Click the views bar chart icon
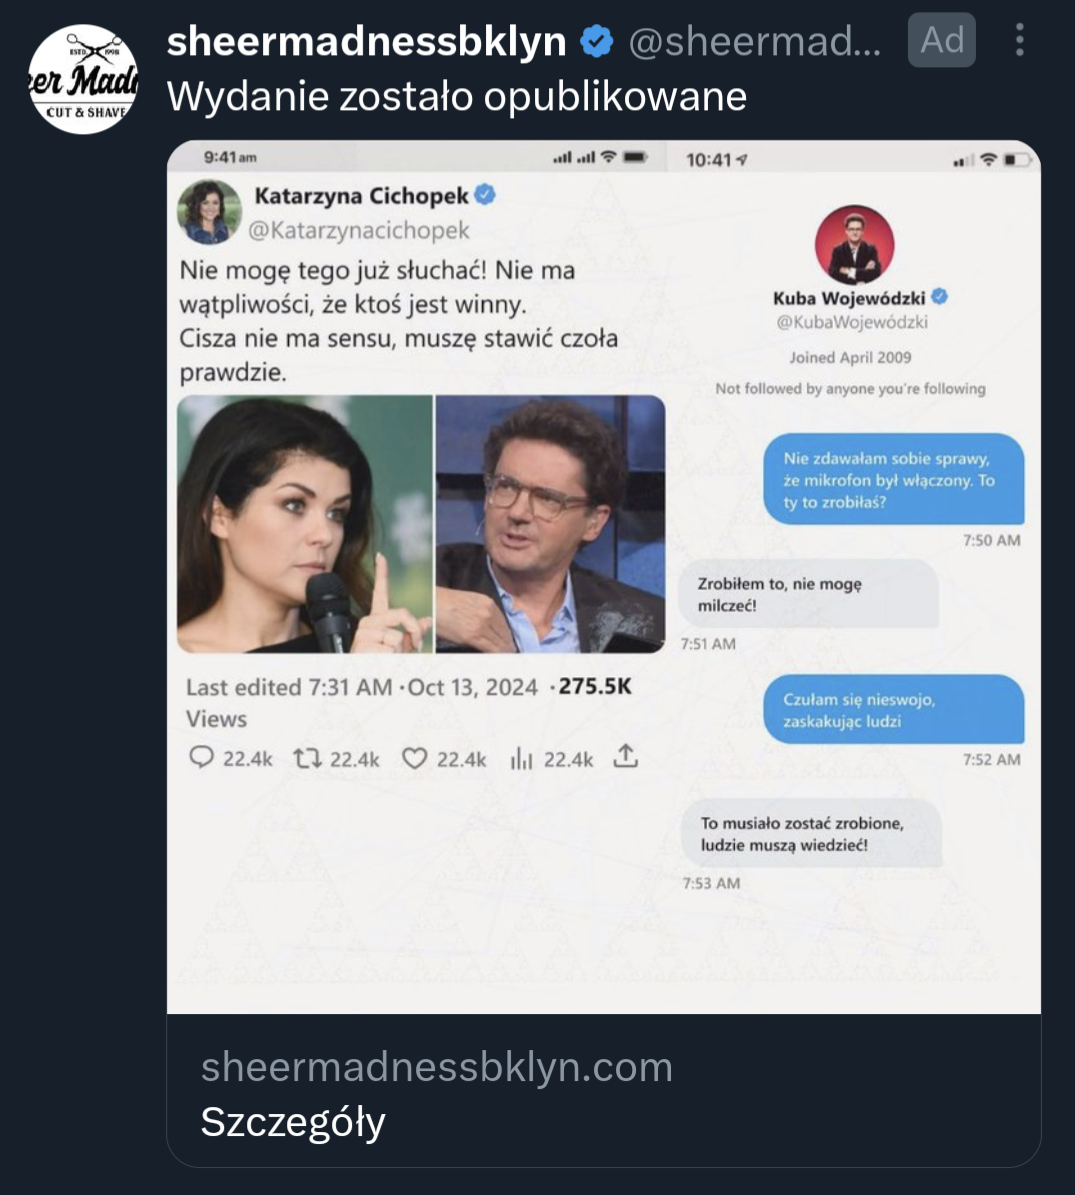This screenshot has width=1075, height=1195. 521,758
